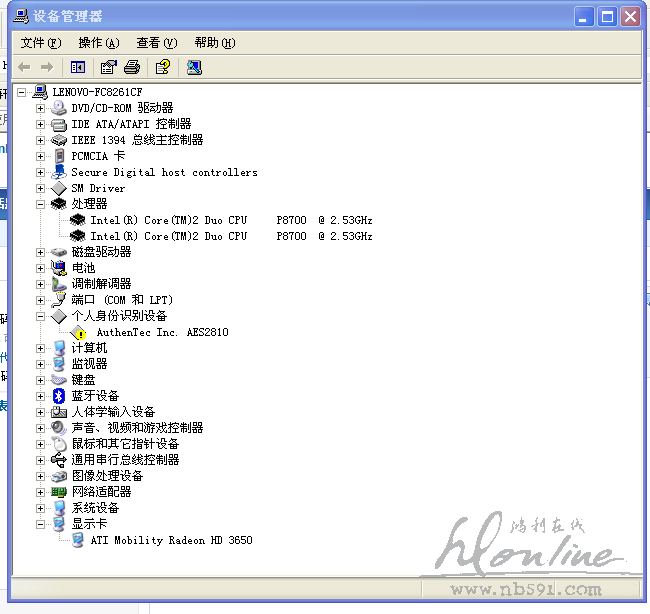The width and height of the screenshot is (650, 614).
Task: Click the AuthenTec AES2810 warning icon
Action: click(80, 332)
